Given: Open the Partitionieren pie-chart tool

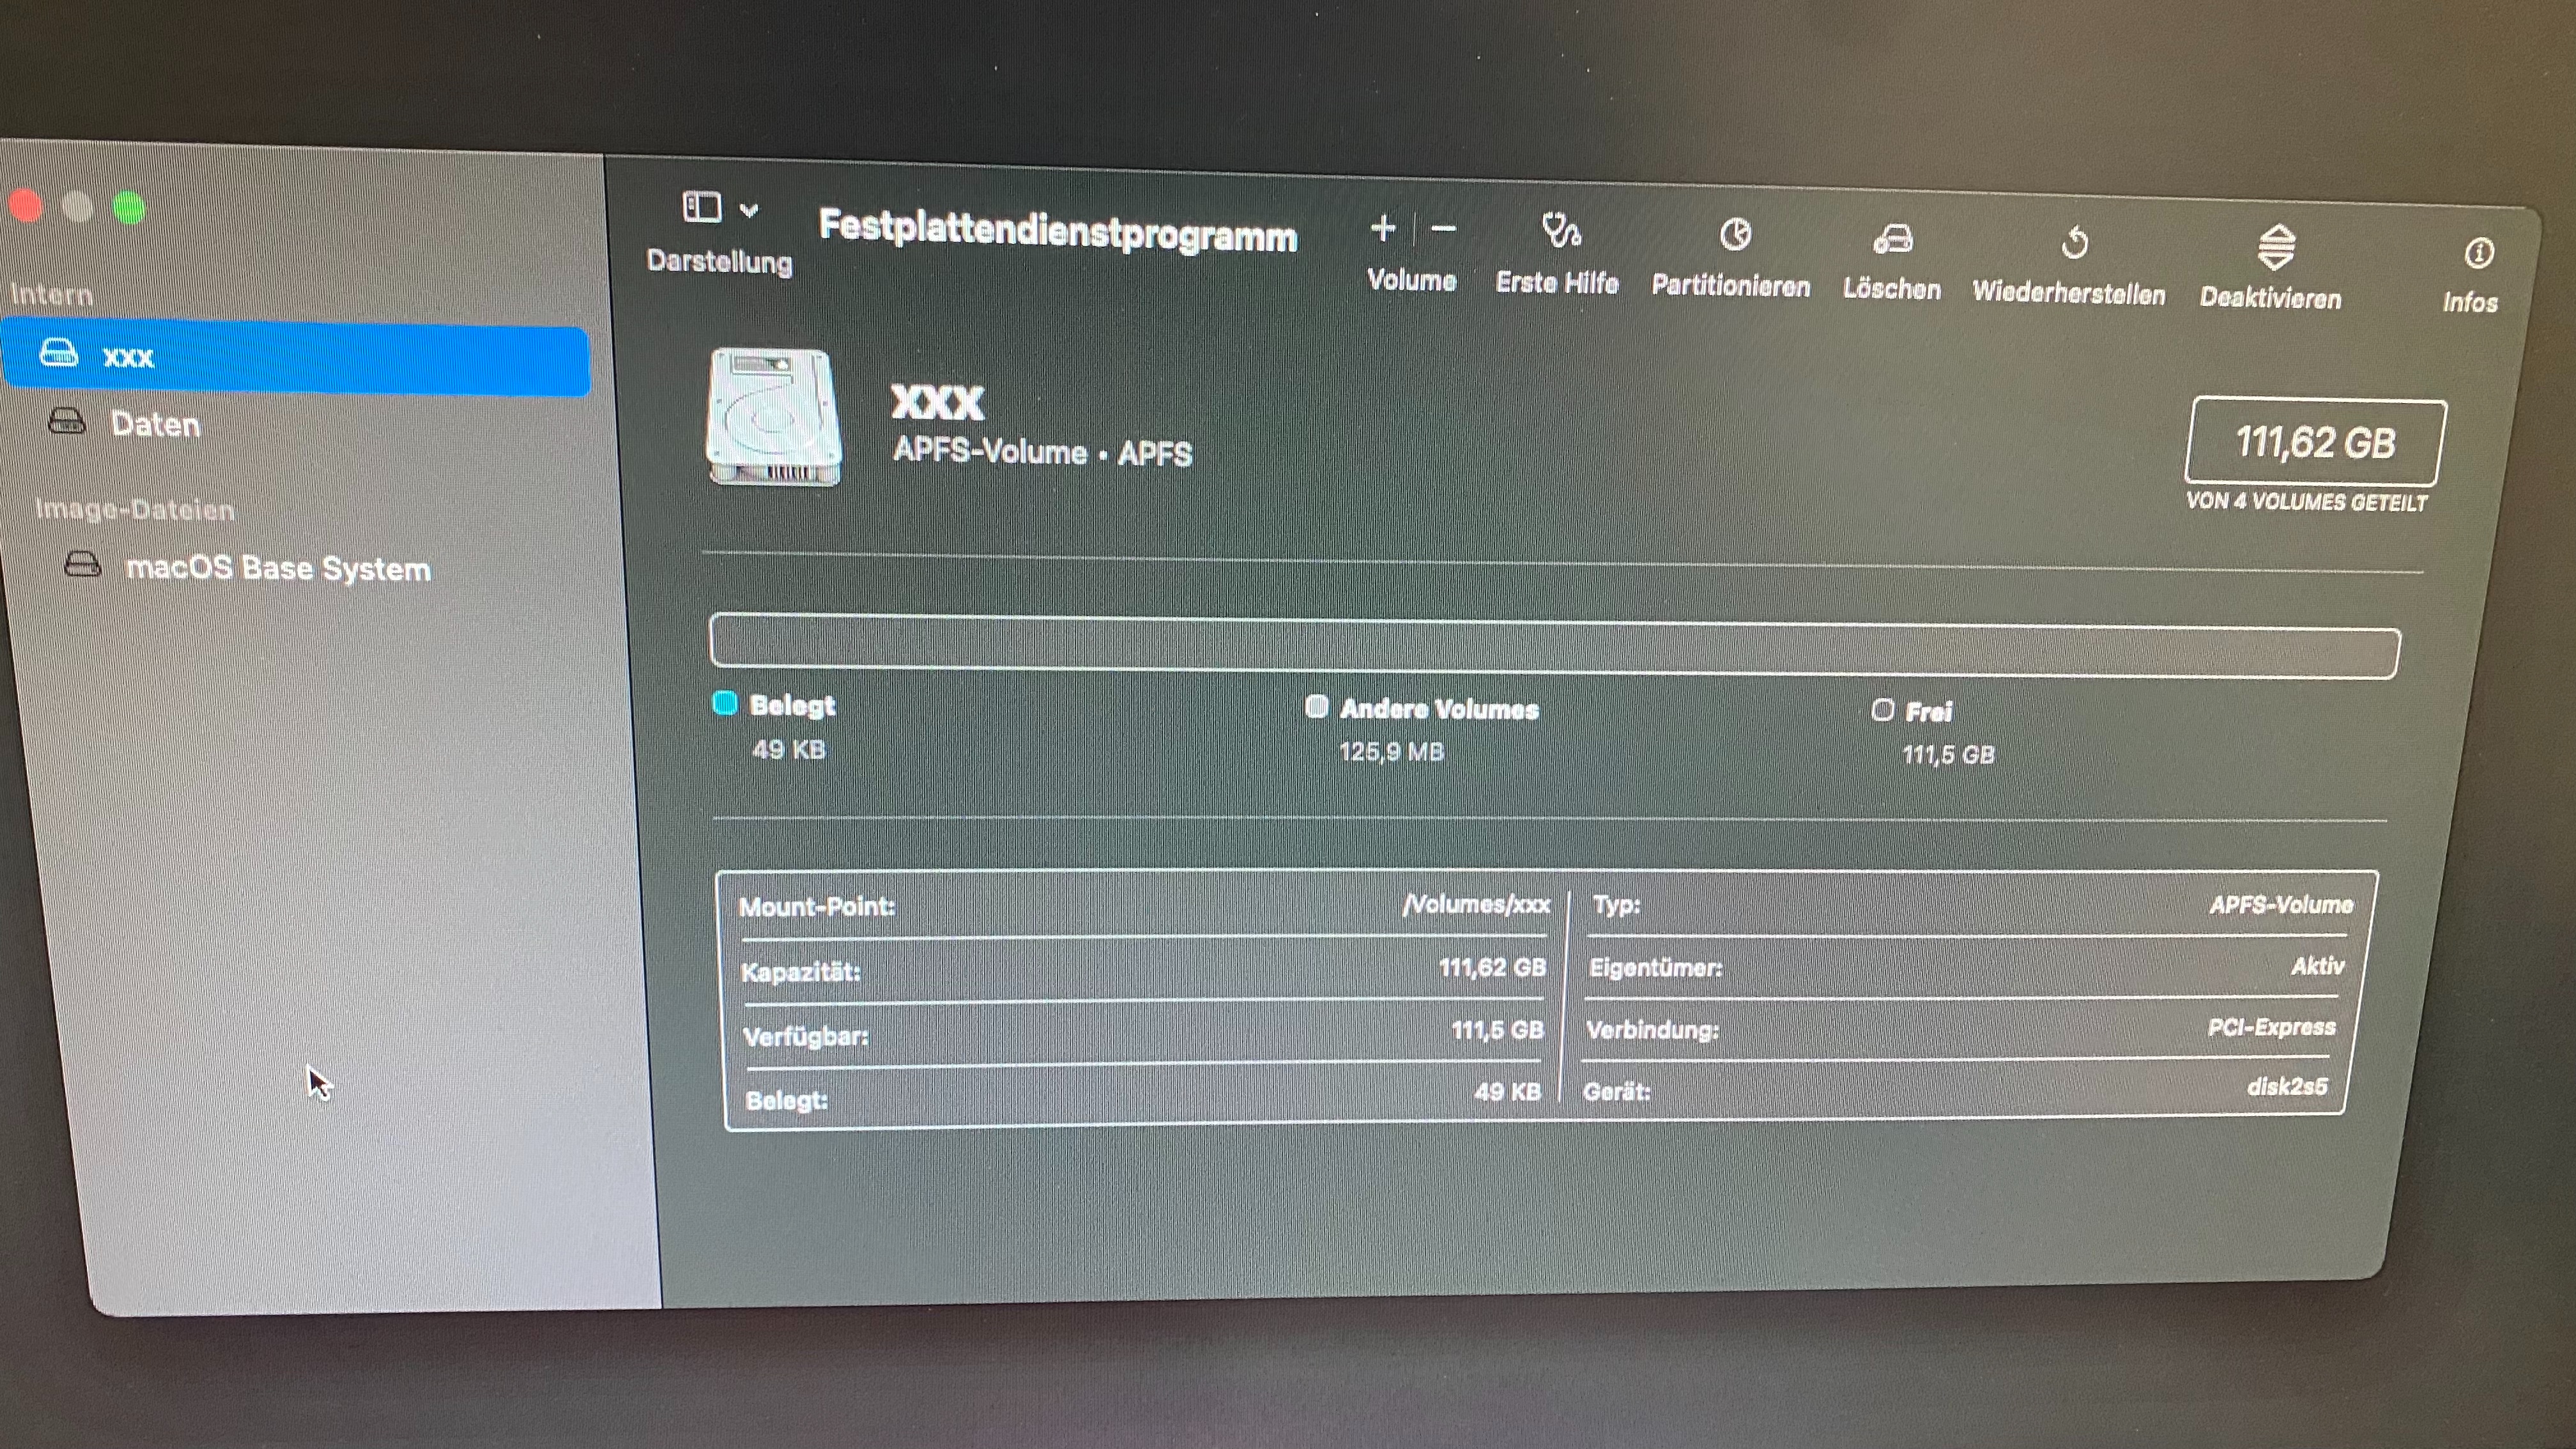Looking at the screenshot, I should tap(1735, 236).
